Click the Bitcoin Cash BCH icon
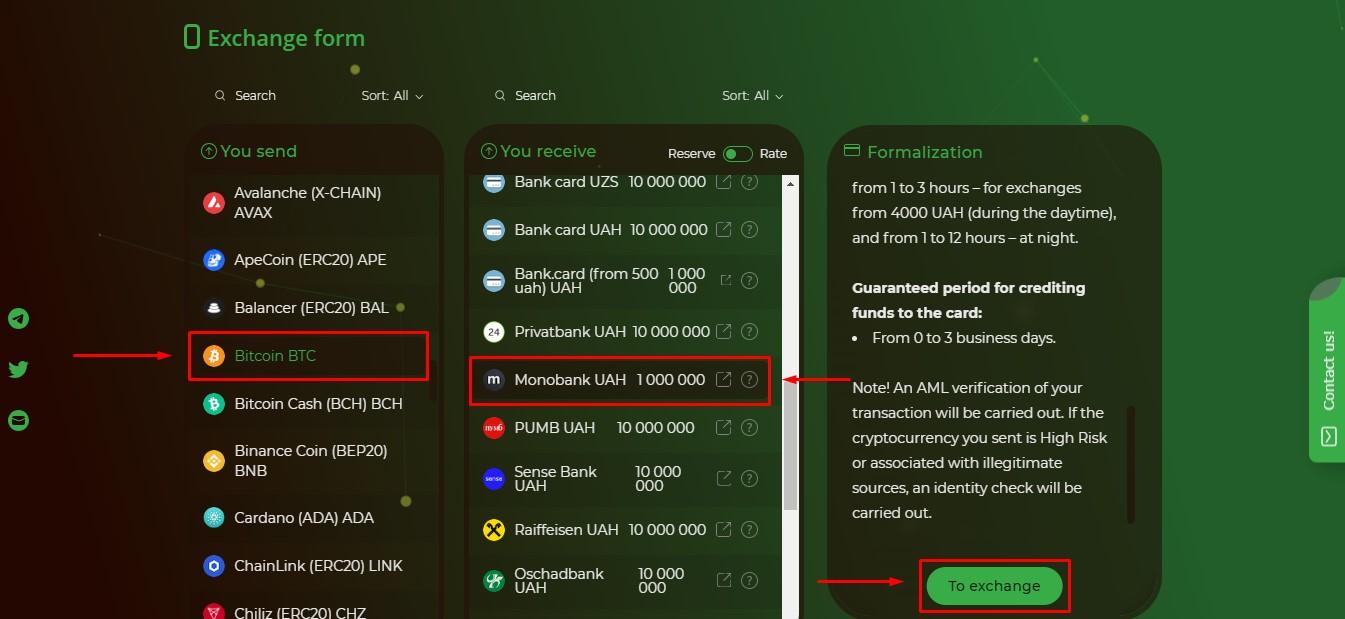 [x=214, y=404]
